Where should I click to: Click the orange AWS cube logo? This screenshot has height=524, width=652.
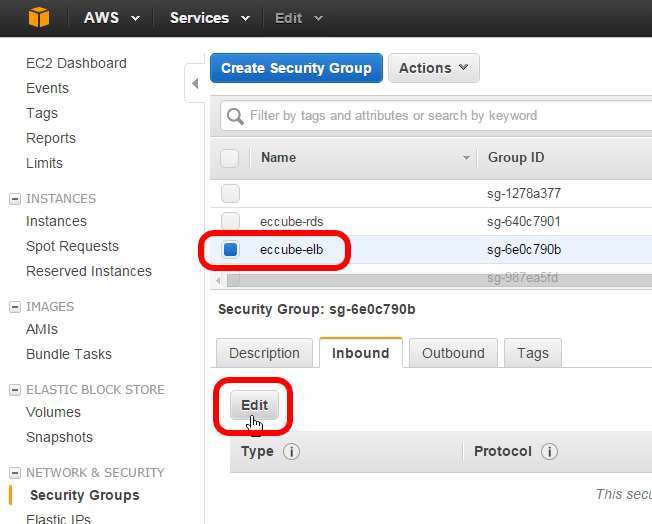39,17
